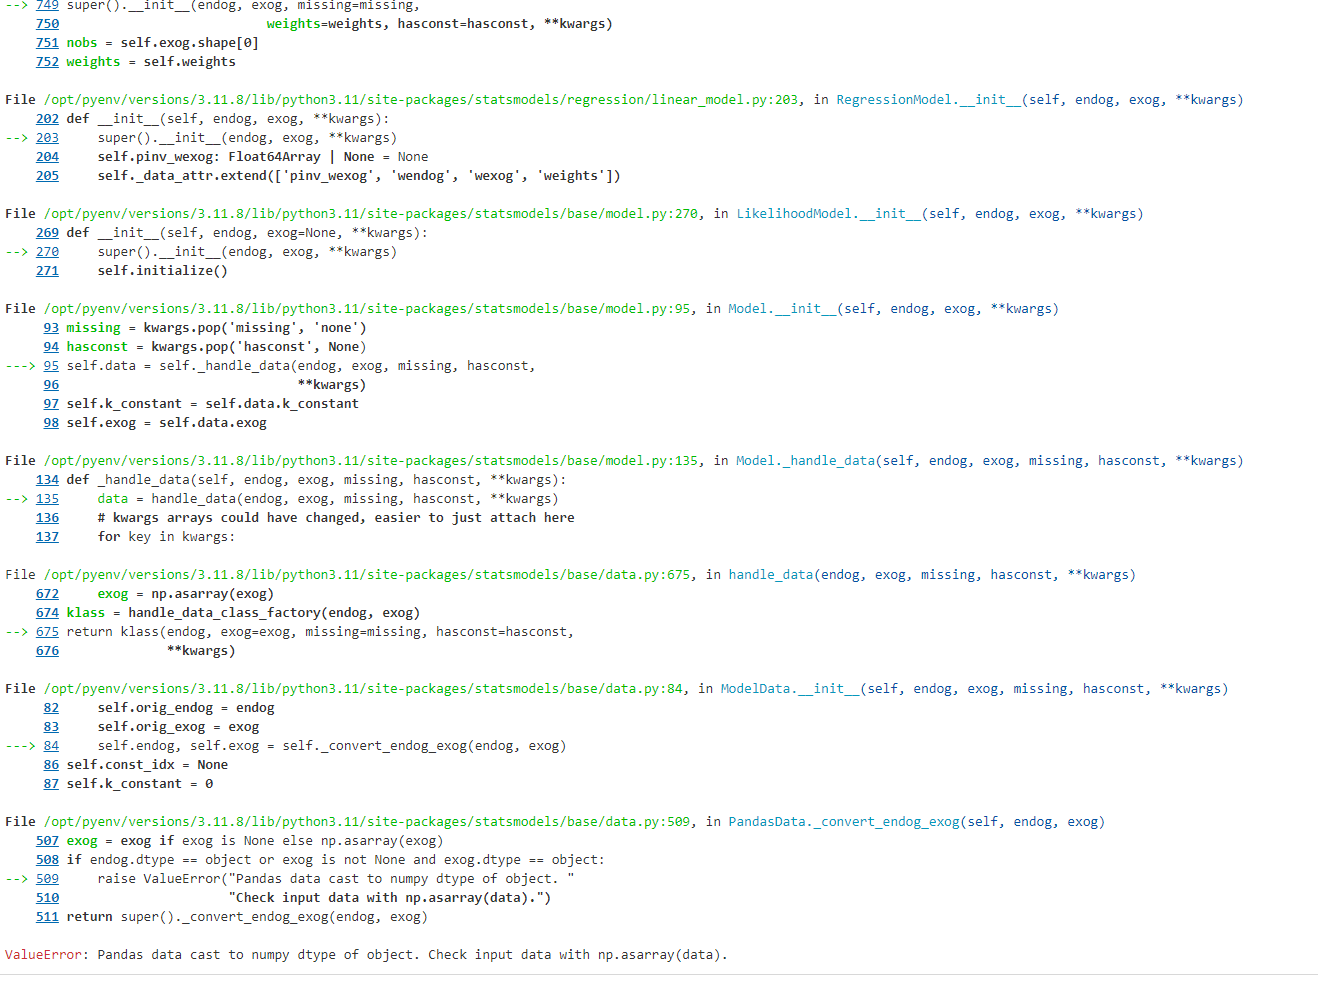Open the linear_model.py:203 file path link
Image resolution: width=1318 pixels, height=988 pixels.
[421, 100]
